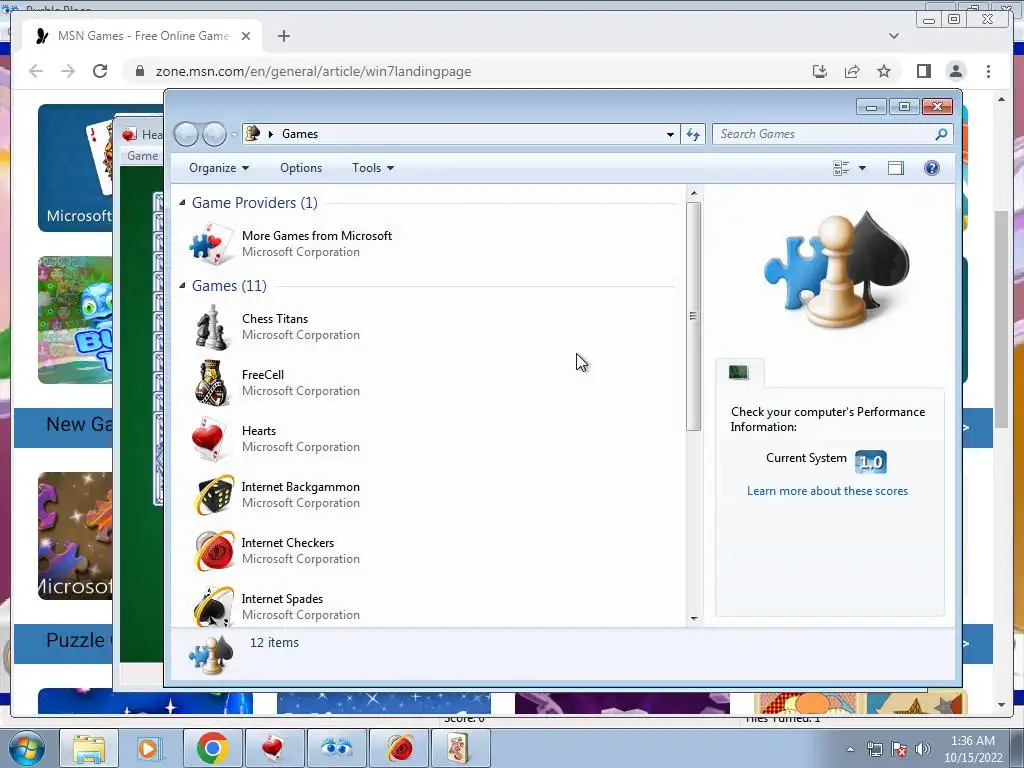Image resolution: width=1024 pixels, height=768 pixels.
Task: Click the search magnifier in Search Games
Action: (940, 135)
